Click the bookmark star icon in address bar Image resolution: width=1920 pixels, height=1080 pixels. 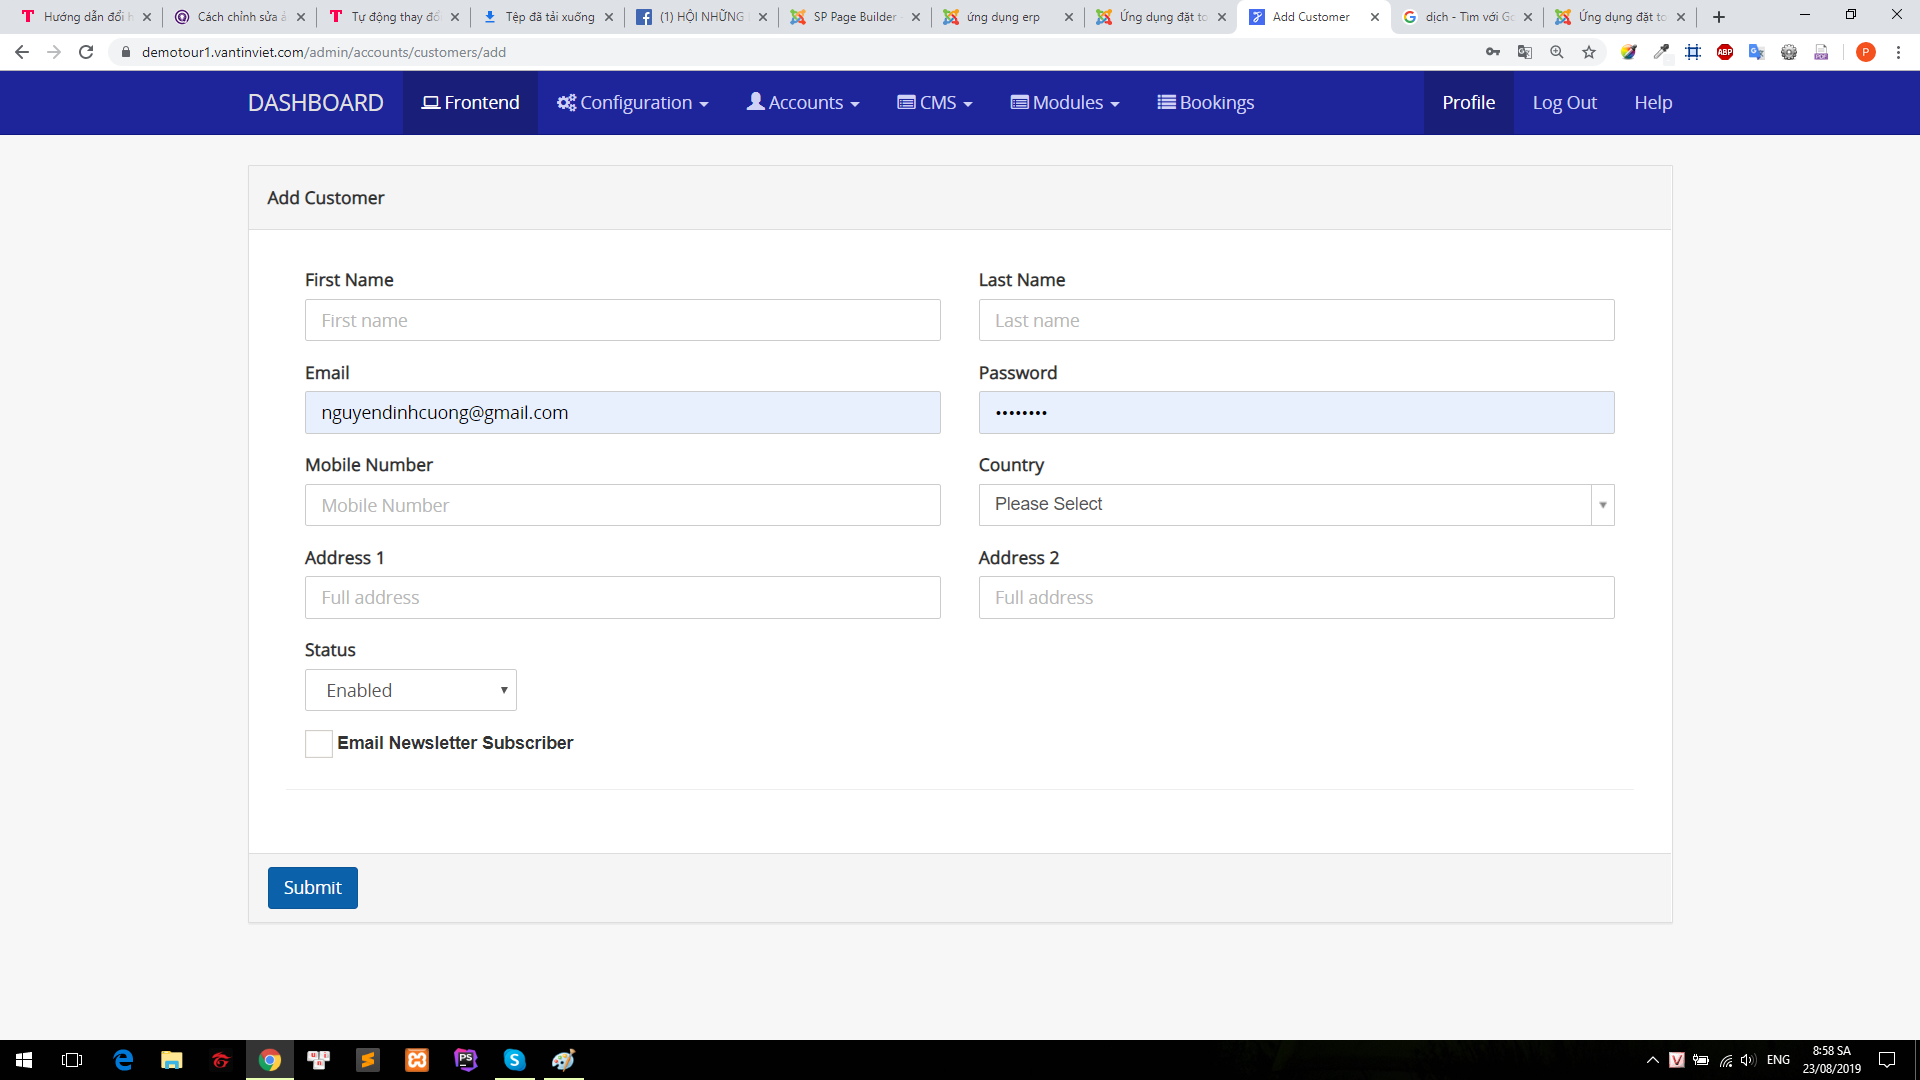tap(1589, 52)
